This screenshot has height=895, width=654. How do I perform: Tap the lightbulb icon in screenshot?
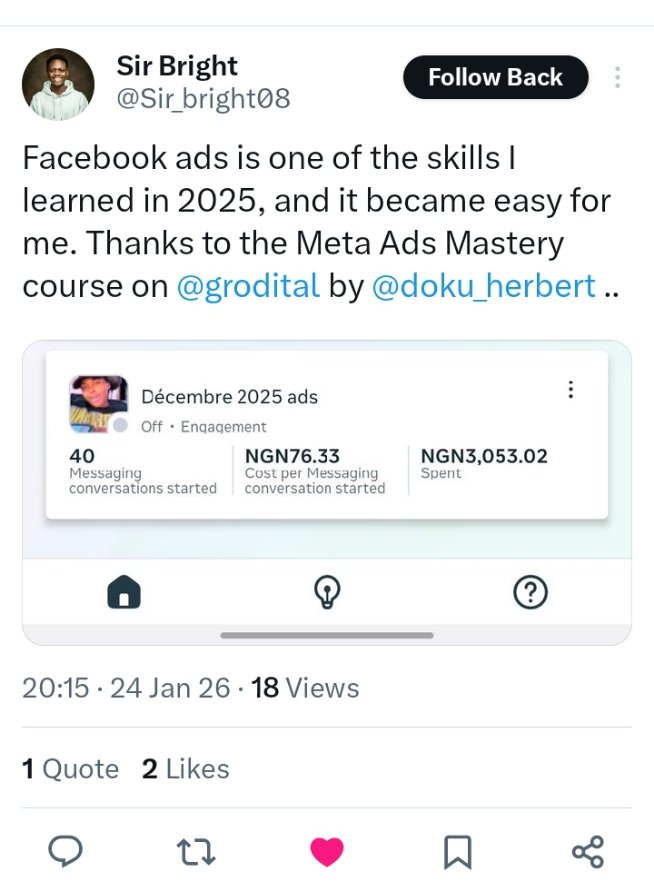pos(327,593)
